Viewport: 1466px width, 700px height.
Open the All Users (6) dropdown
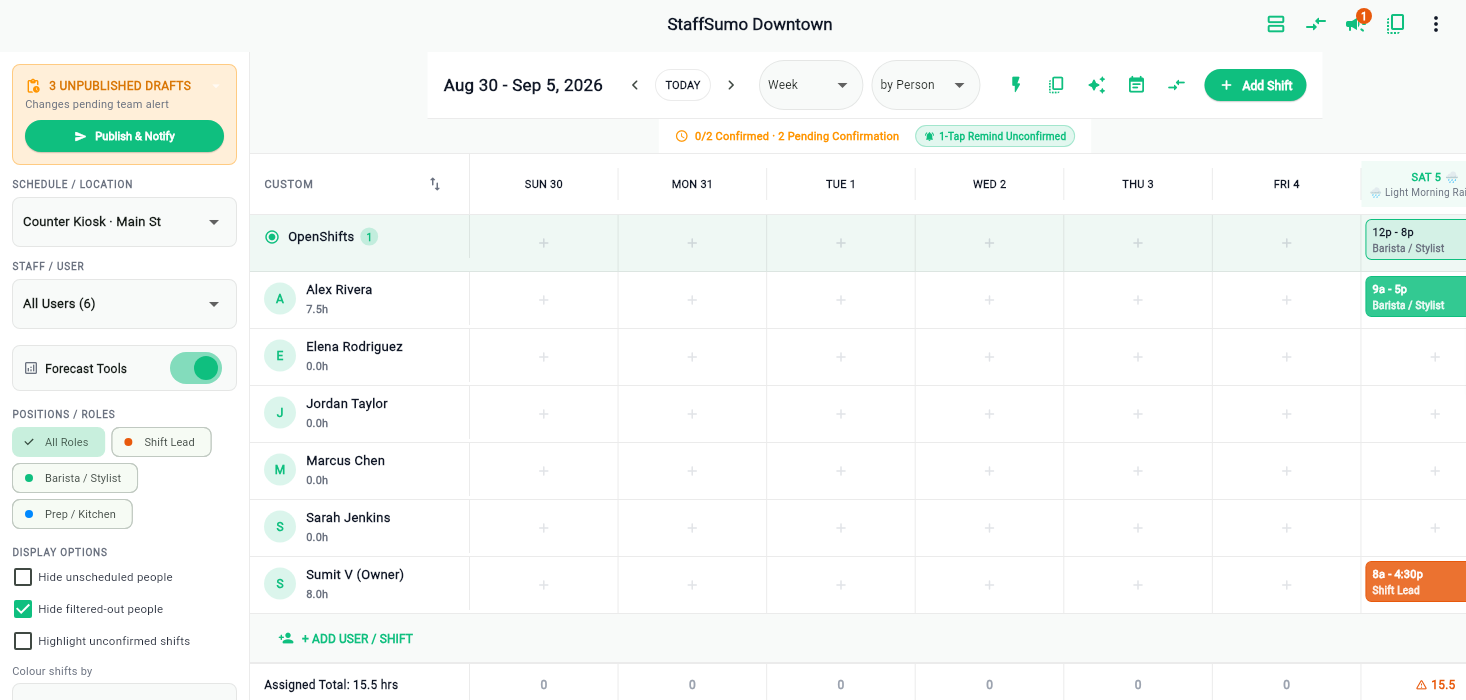point(124,304)
